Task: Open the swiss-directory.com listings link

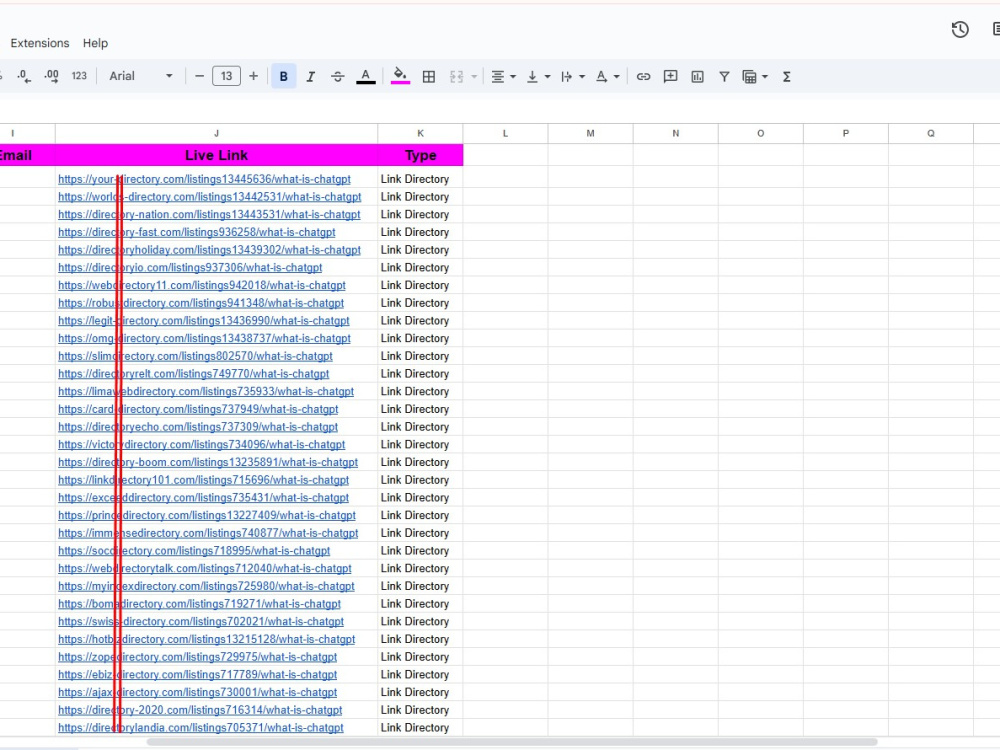Action: click(x=201, y=621)
